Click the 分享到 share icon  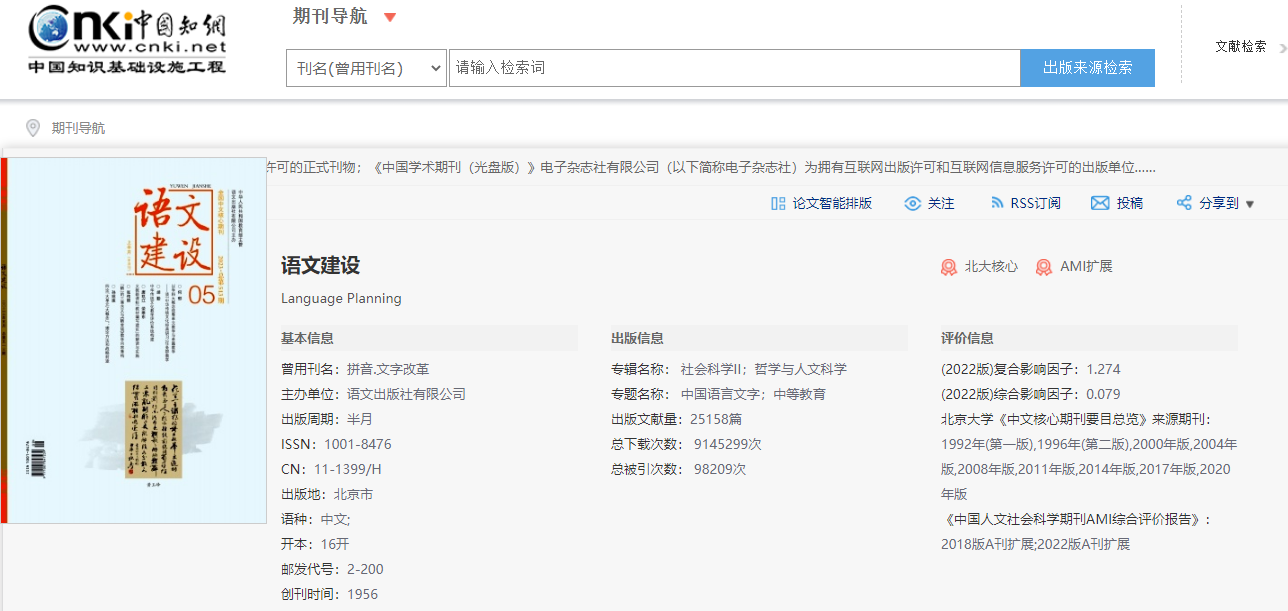1184,203
